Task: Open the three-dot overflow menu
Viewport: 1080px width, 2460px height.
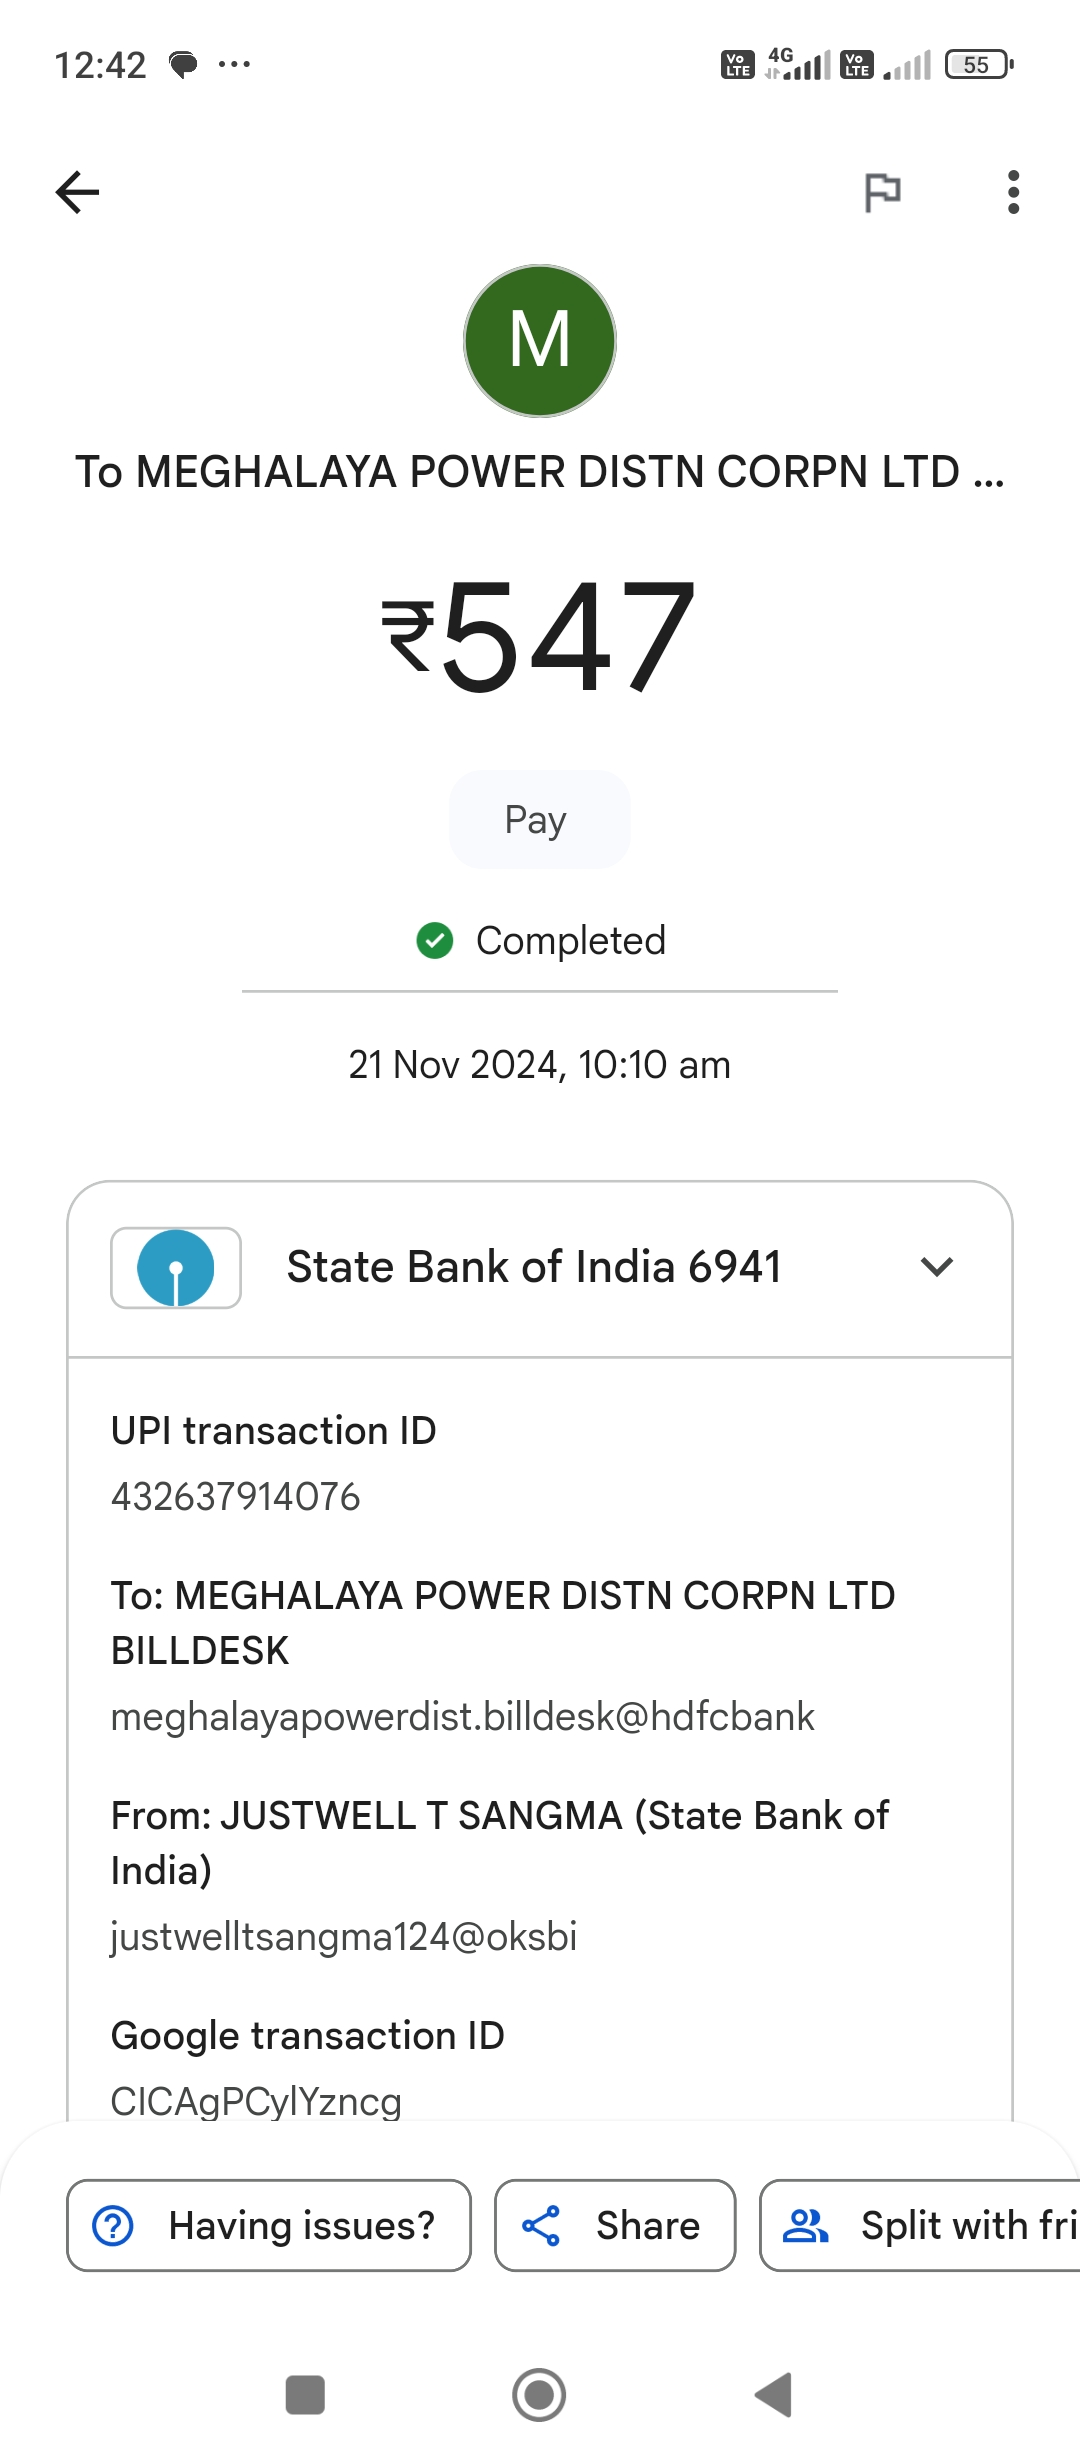Action: tap(1013, 192)
